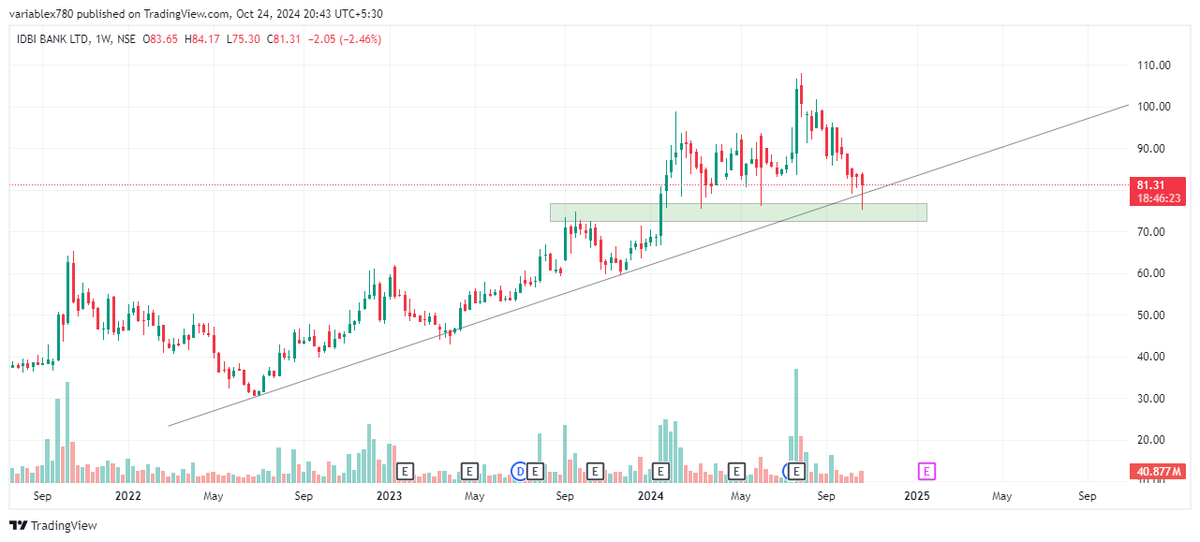This screenshot has width=1200, height=542.
Task: Click the red 81.31 current price tag
Action: pyautogui.click(x=1159, y=185)
